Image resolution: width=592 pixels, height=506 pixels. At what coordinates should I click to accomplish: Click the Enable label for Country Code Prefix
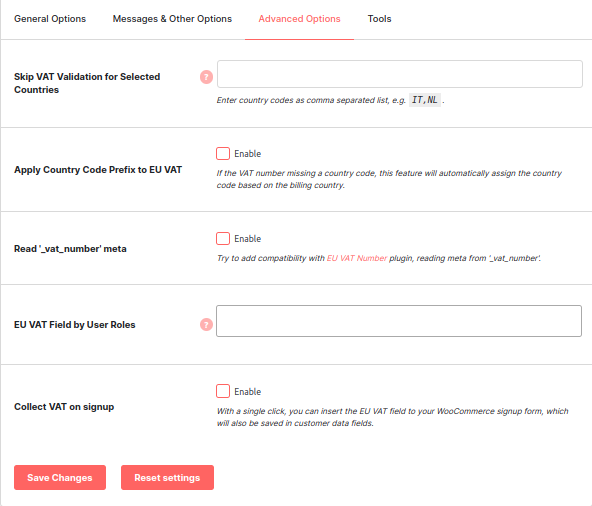[x=248, y=154]
